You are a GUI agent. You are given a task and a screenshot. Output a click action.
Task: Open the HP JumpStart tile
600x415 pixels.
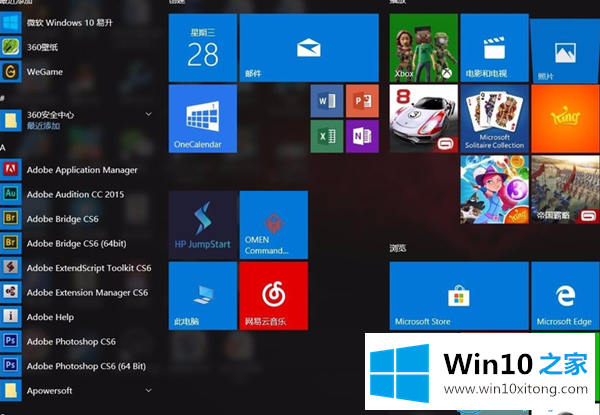point(203,225)
